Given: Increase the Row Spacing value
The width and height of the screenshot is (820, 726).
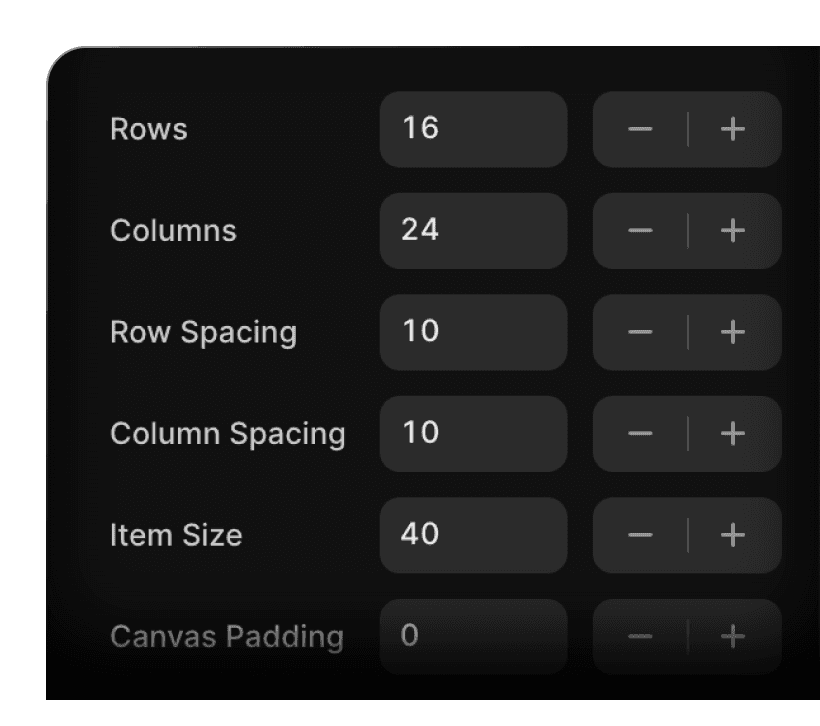Looking at the screenshot, I should click(732, 332).
